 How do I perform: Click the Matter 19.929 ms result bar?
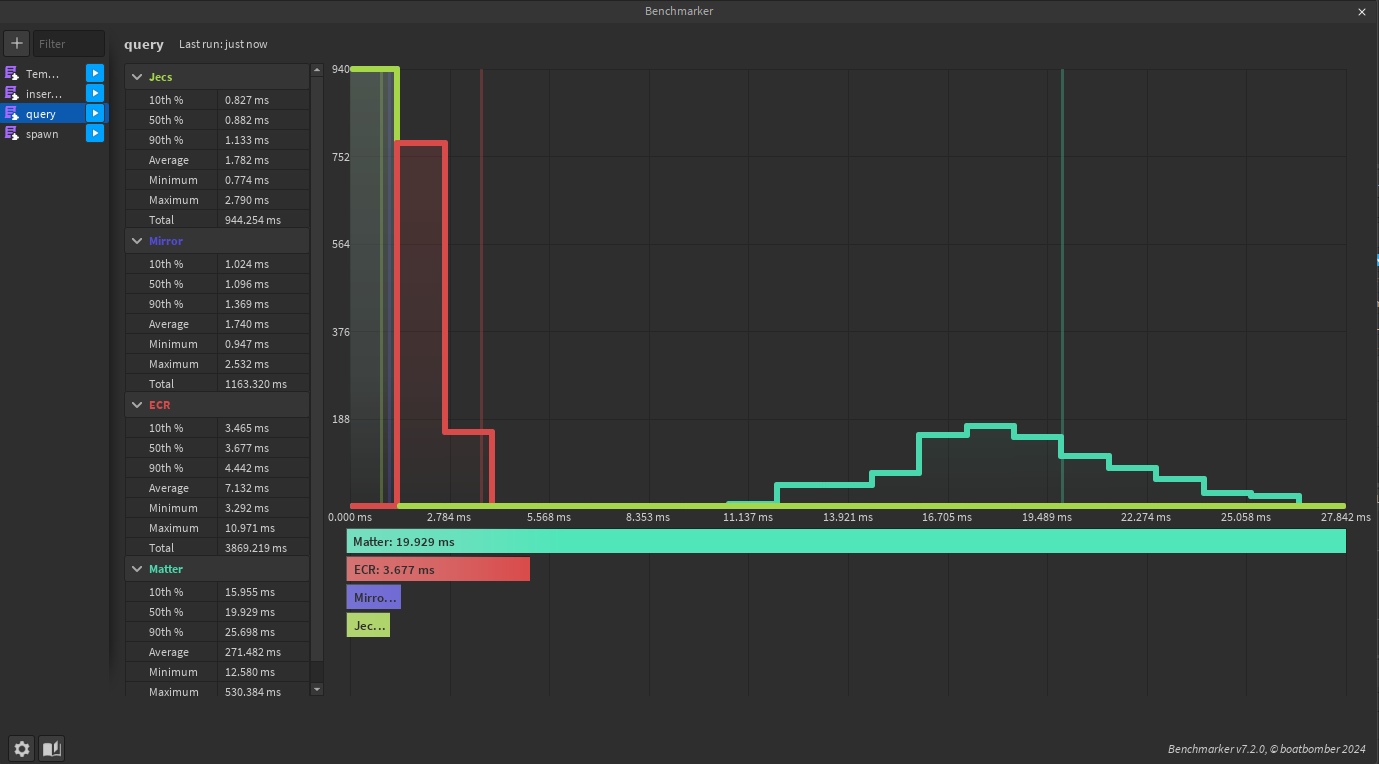point(845,541)
